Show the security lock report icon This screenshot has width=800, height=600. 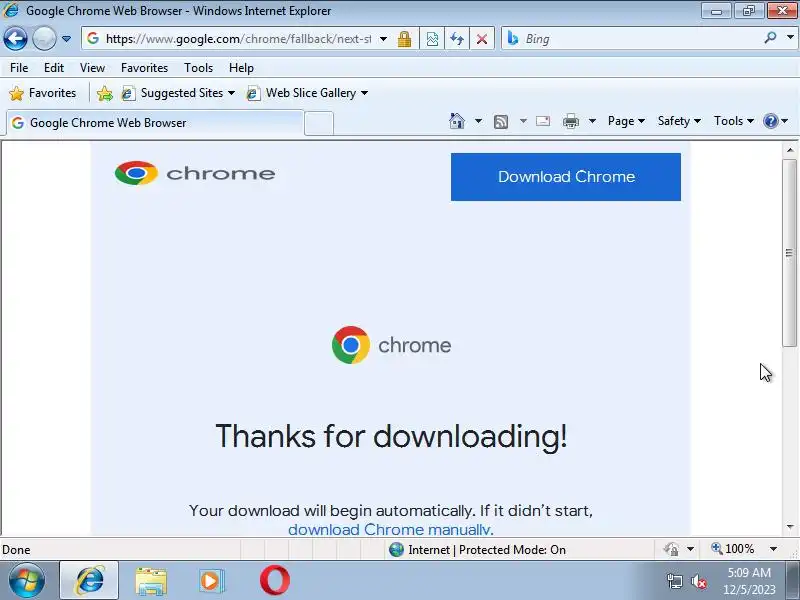(x=405, y=39)
